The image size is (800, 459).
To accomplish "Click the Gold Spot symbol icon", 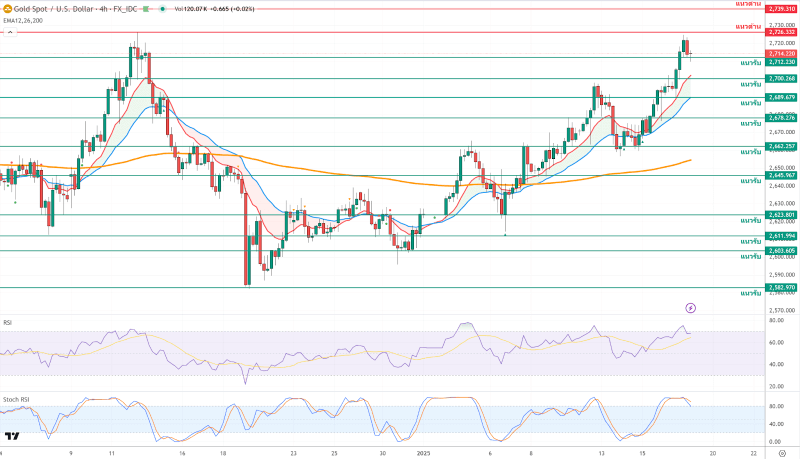I will point(6,8).
